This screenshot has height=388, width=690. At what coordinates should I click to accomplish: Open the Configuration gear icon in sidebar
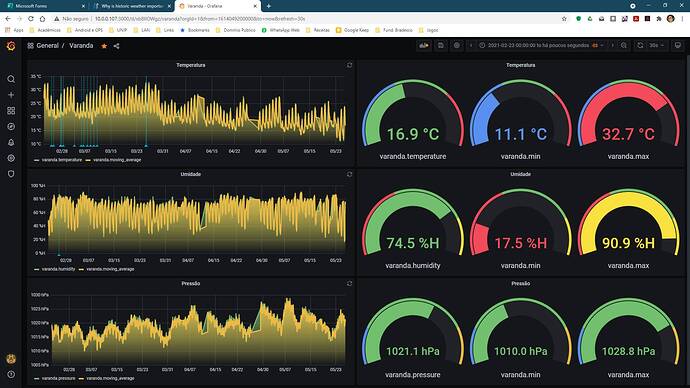coord(11,158)
